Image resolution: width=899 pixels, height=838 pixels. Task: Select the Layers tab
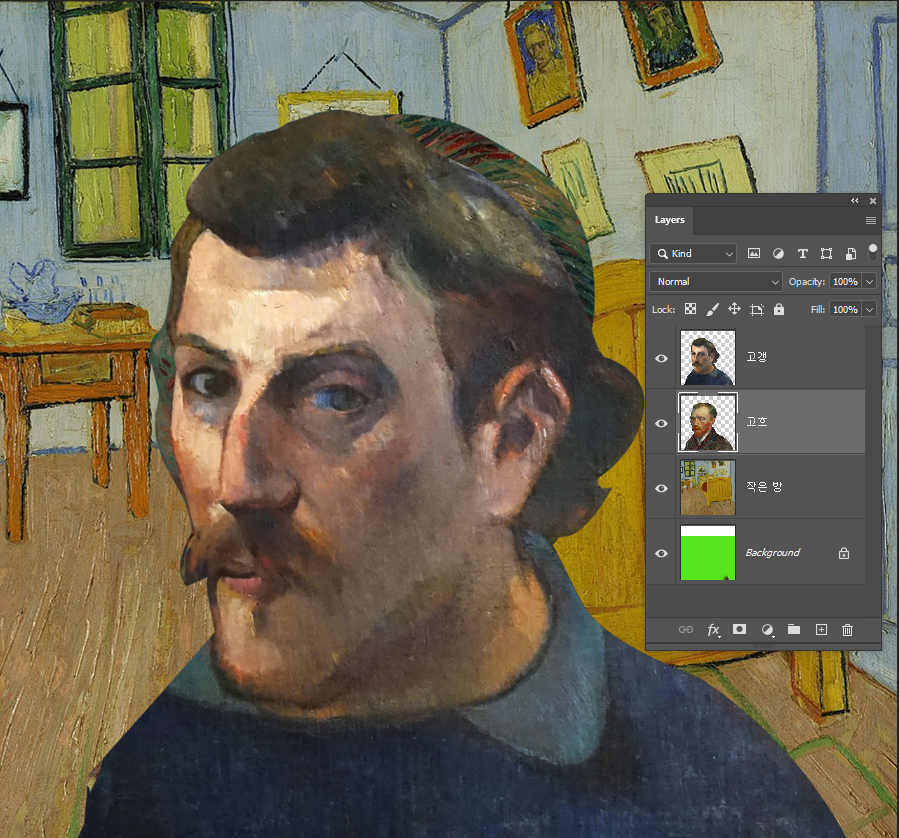(x=670, y=220)
